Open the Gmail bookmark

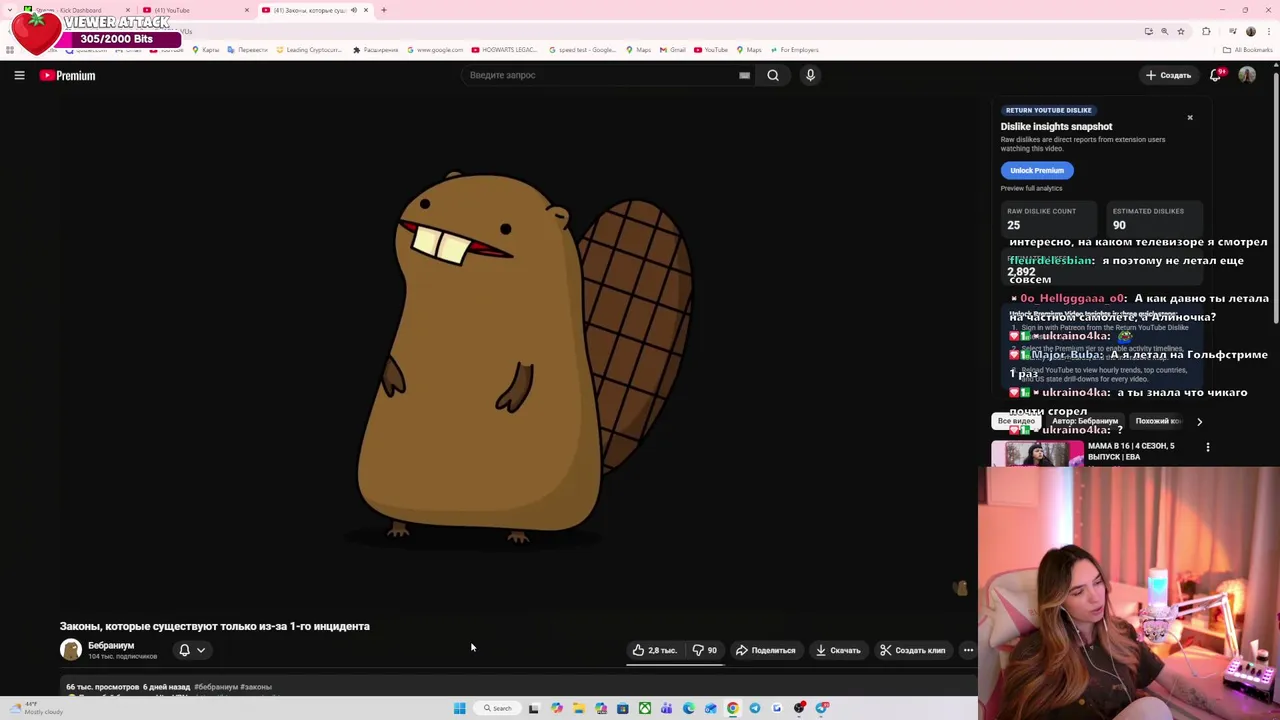pyautogui.click(x=673, y=50)
